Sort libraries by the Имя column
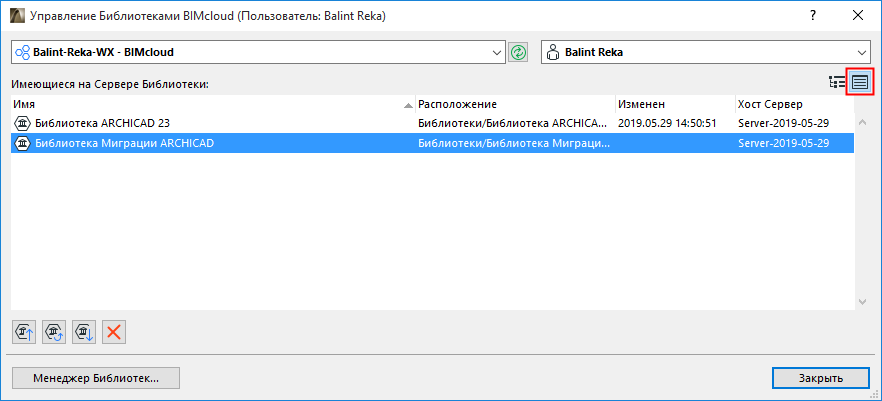The width and height of the screenshot is (882, 401). [210, 104]
